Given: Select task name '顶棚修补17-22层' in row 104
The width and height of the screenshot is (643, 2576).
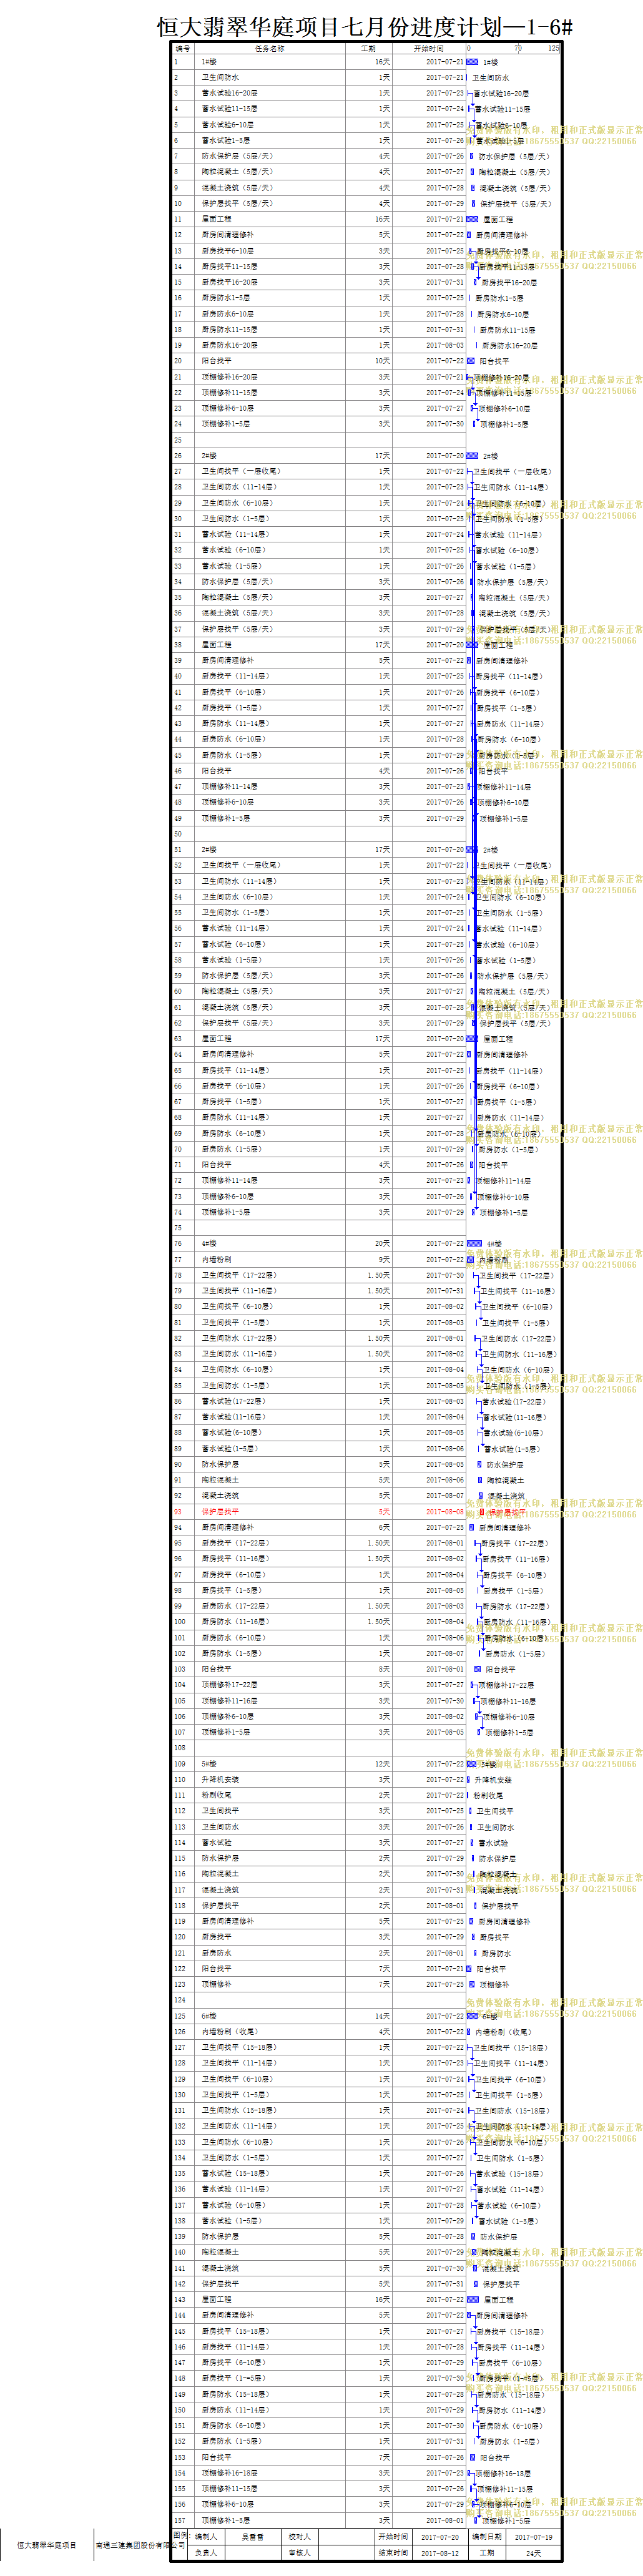Looking at the screenshot, I should tap(229, 1685).
